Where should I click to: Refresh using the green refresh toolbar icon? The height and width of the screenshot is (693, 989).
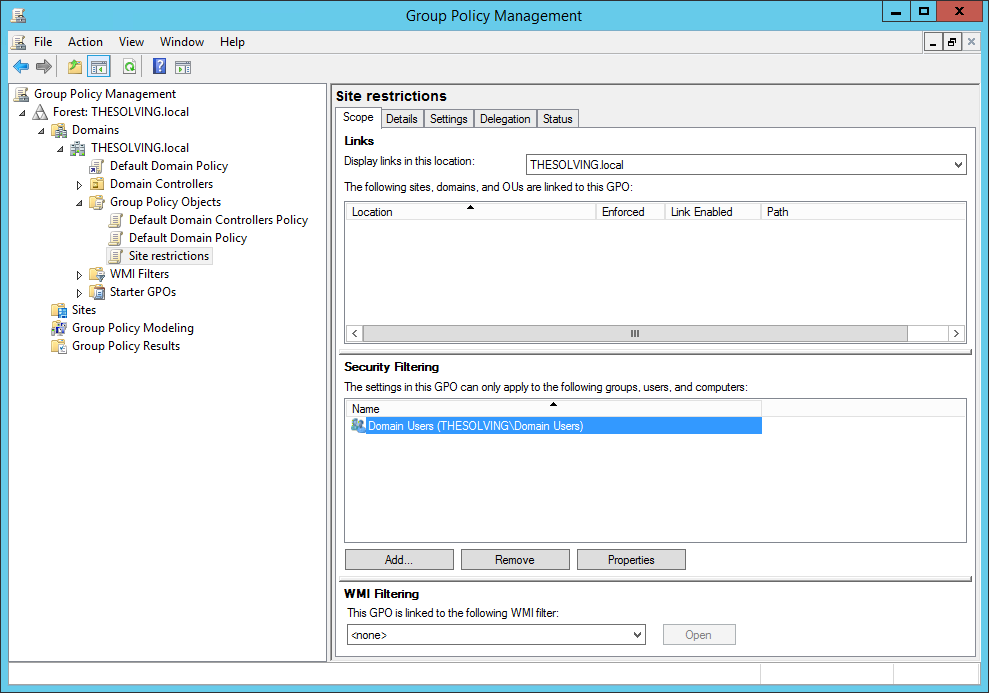click(129, 66)
